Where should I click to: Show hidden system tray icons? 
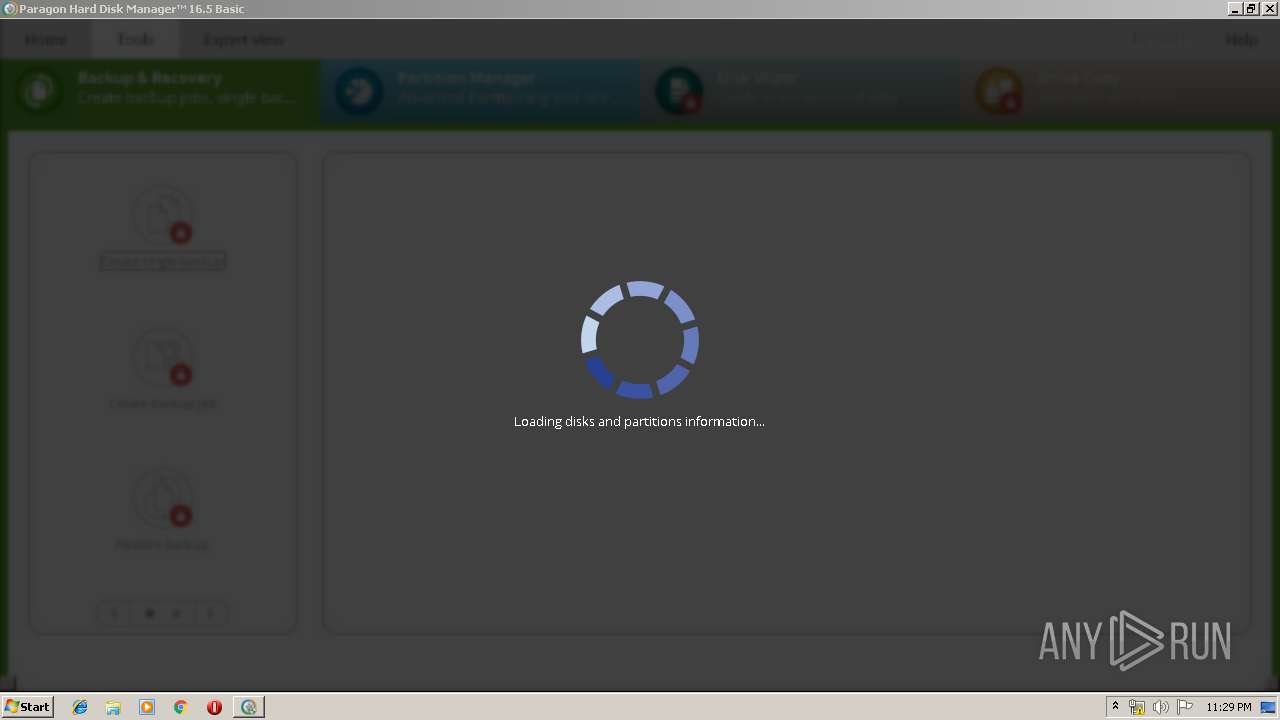1115,707
